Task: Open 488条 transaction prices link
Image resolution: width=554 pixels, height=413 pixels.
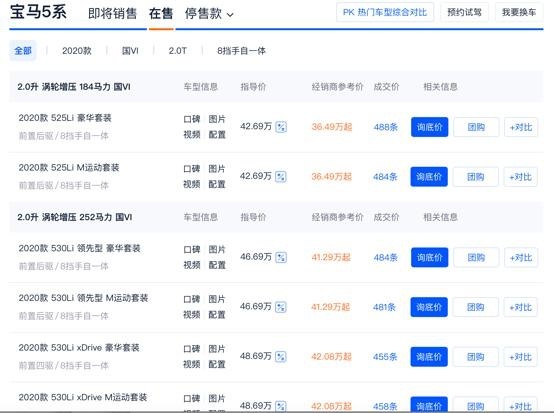Action: click(x=386, y=127)
